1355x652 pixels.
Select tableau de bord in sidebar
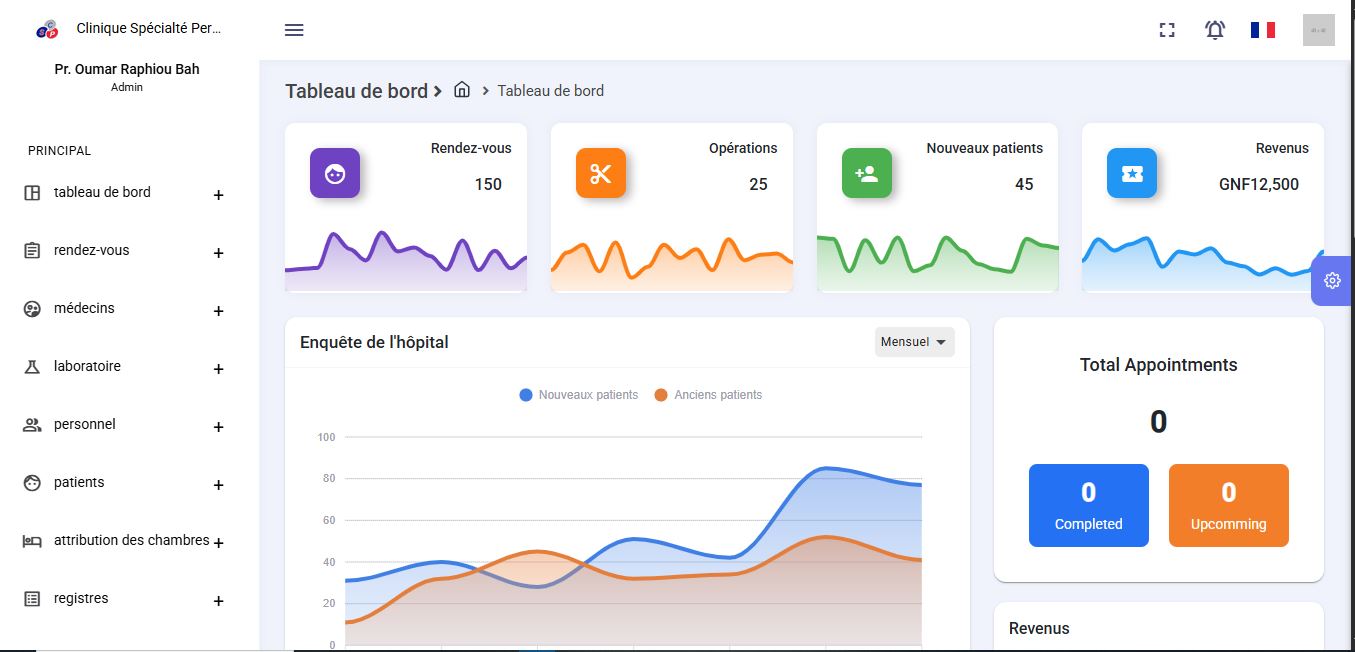click(x=102, y=193)
